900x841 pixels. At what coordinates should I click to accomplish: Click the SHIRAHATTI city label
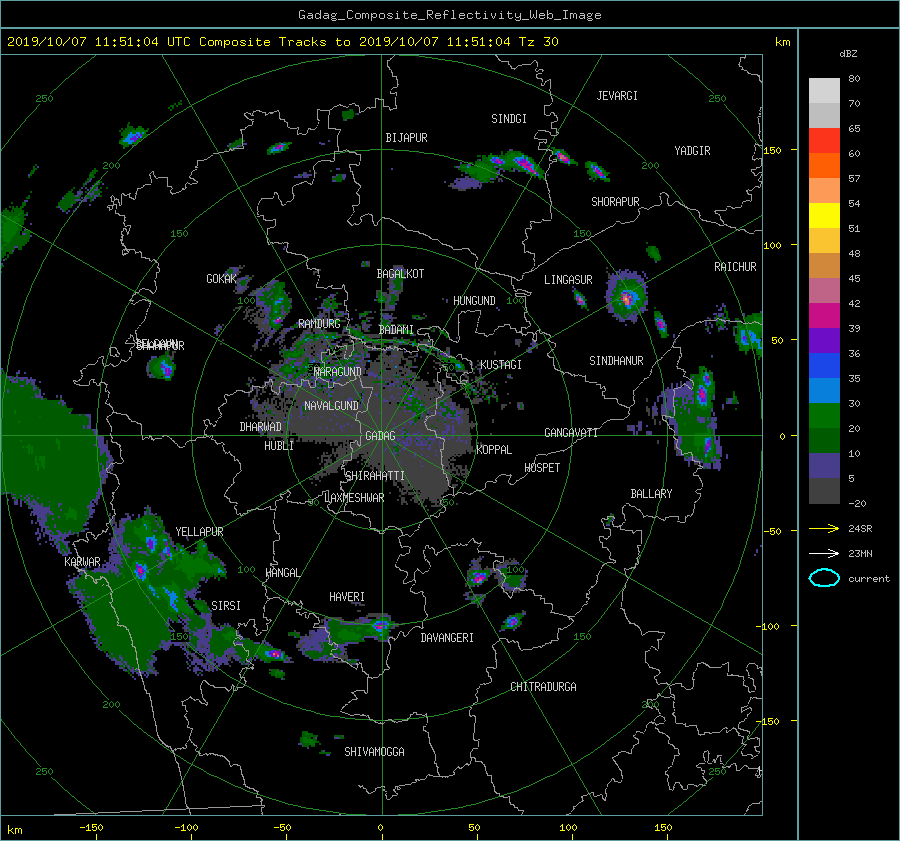coord(375,476)
